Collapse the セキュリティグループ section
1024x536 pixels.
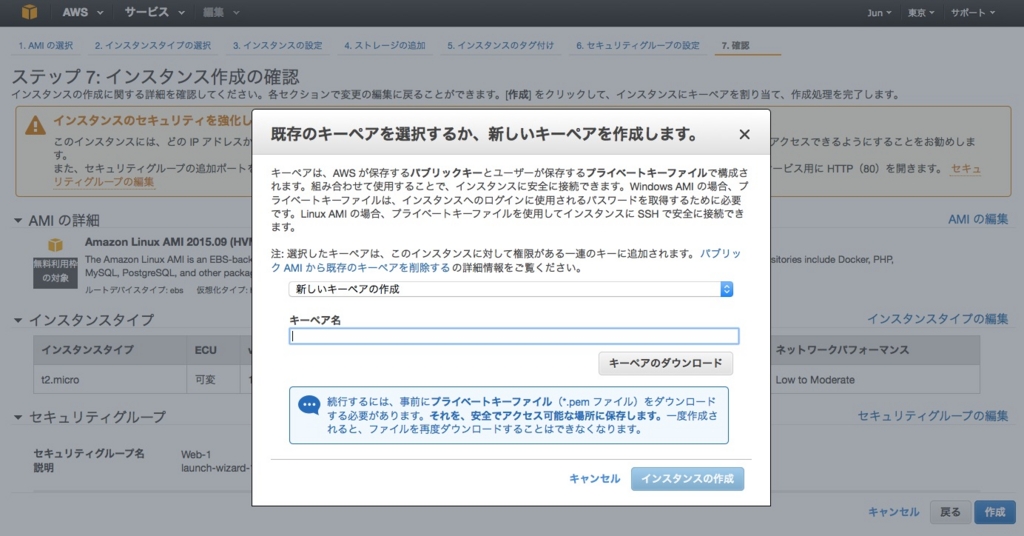[18, 417]
